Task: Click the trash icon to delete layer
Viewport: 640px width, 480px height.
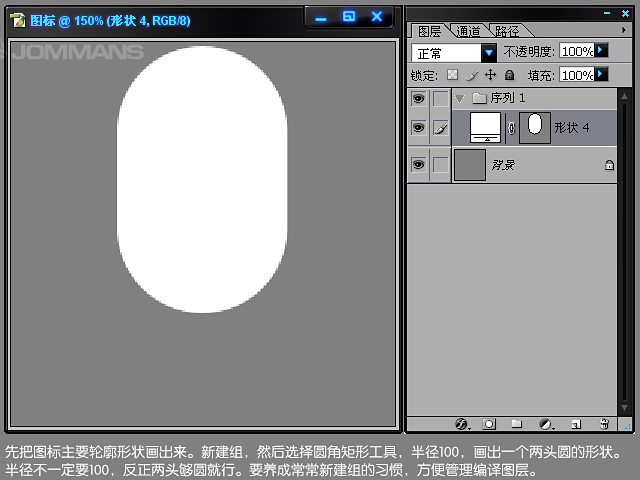Action: 604,424
